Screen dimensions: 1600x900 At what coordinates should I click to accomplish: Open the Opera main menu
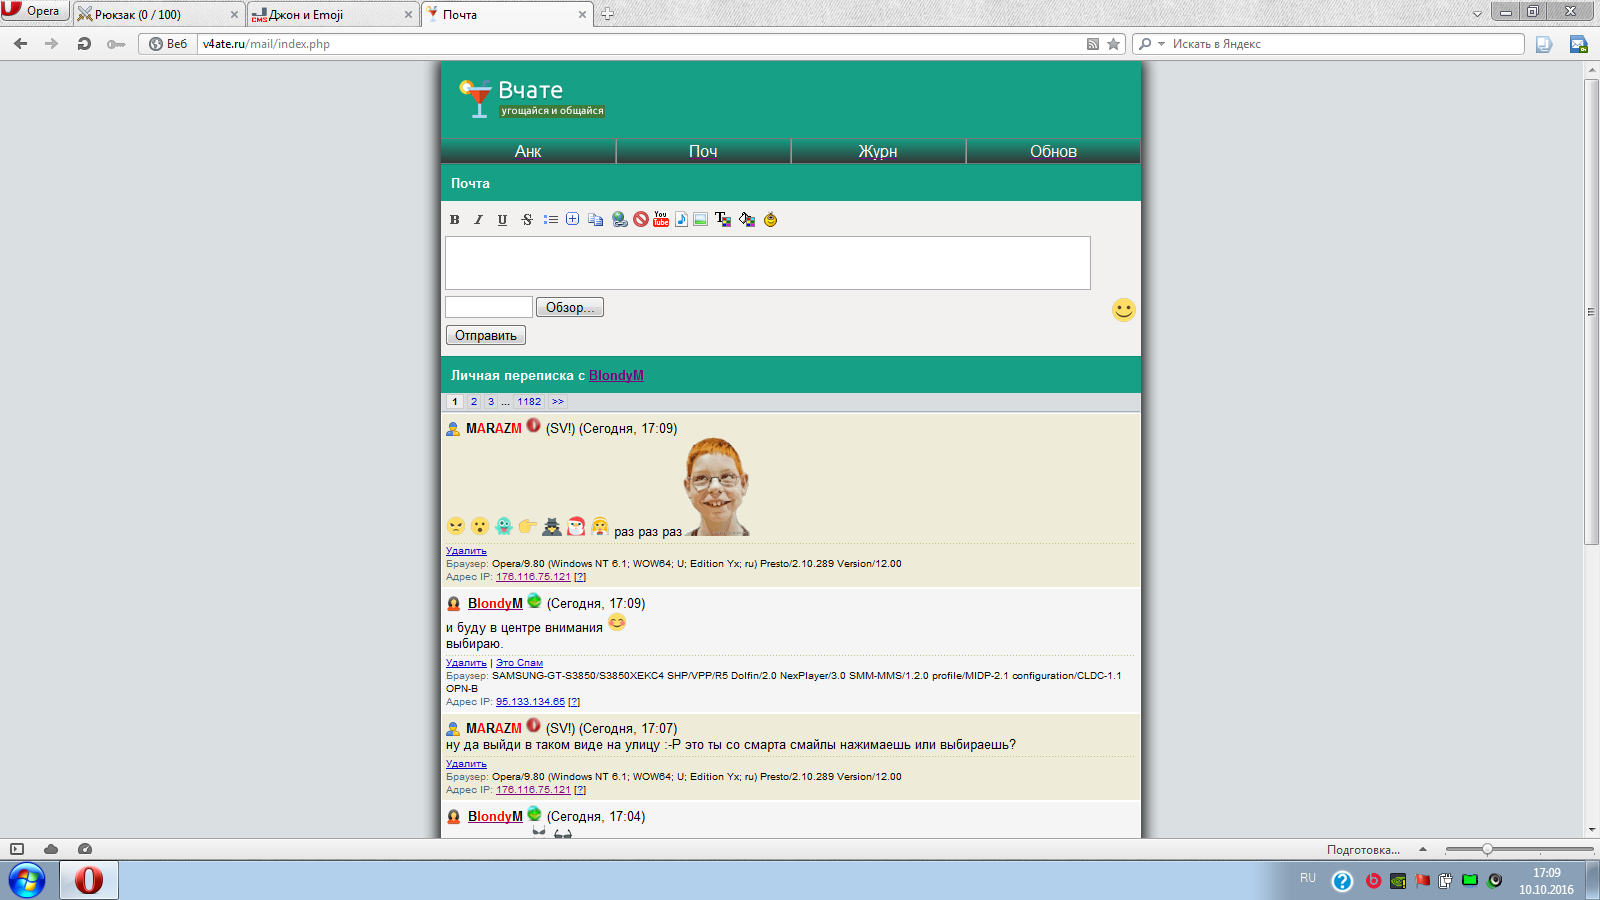click(x=34, y=11)
